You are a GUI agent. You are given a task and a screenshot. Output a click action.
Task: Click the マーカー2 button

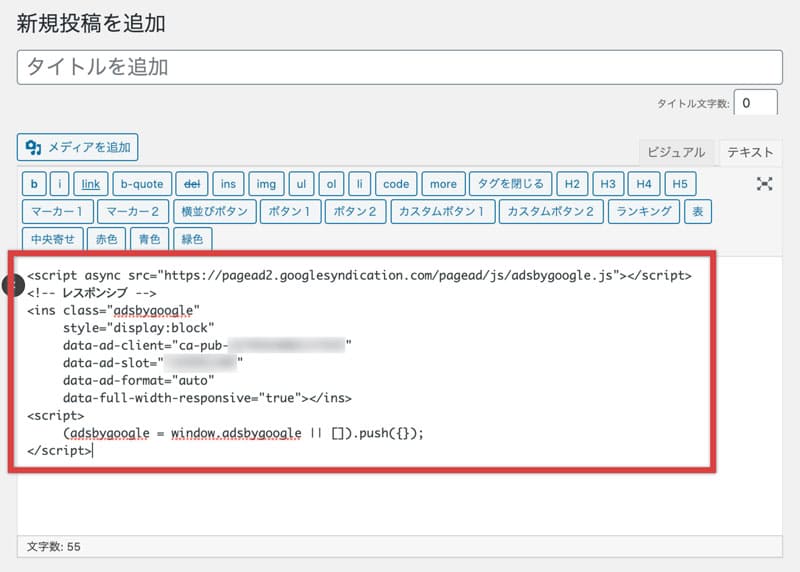[133, 211]
